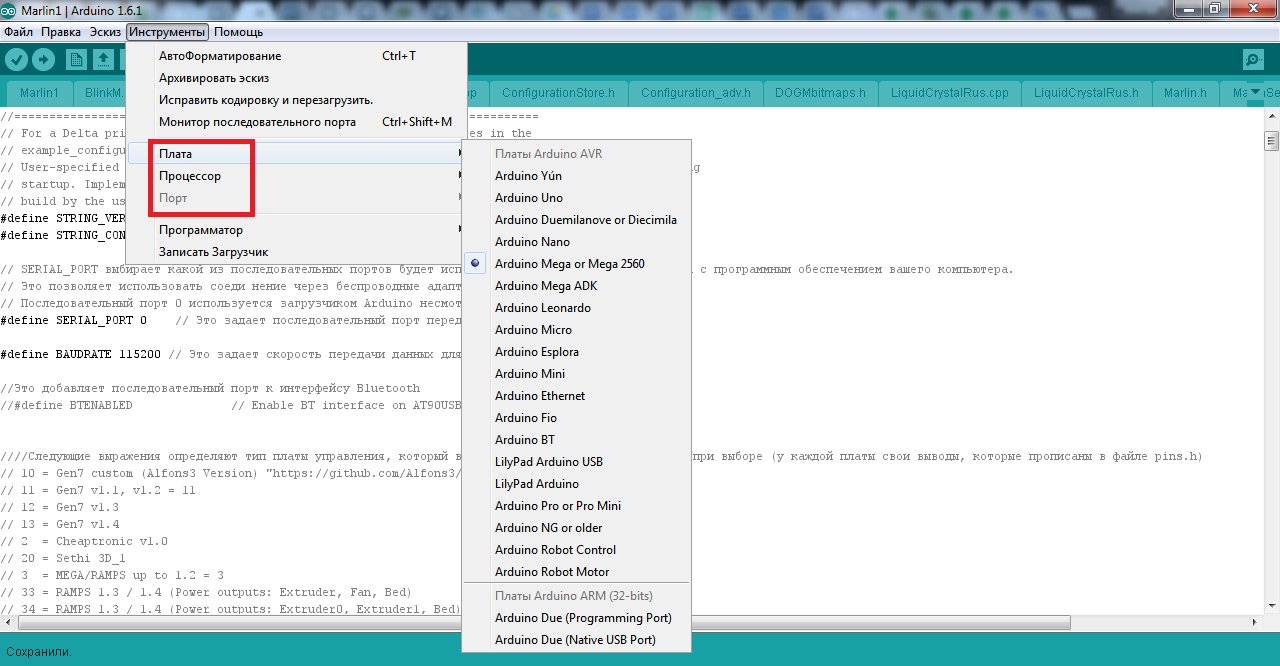Viewport: 1280px width, 666px height.
Task: Select Arduino Due (Programming Port) board
Action: [577, 618]
